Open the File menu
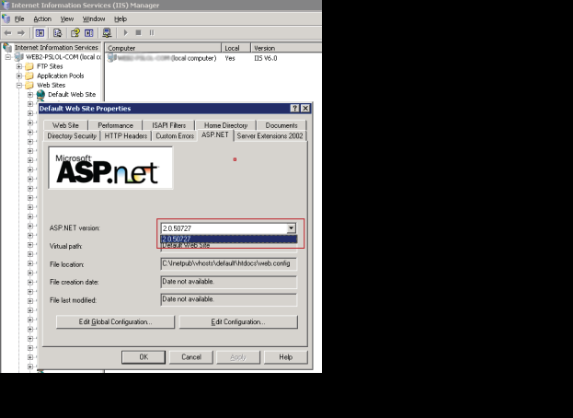573x418 pixels. pyautogui.click(x=19, y=19)
